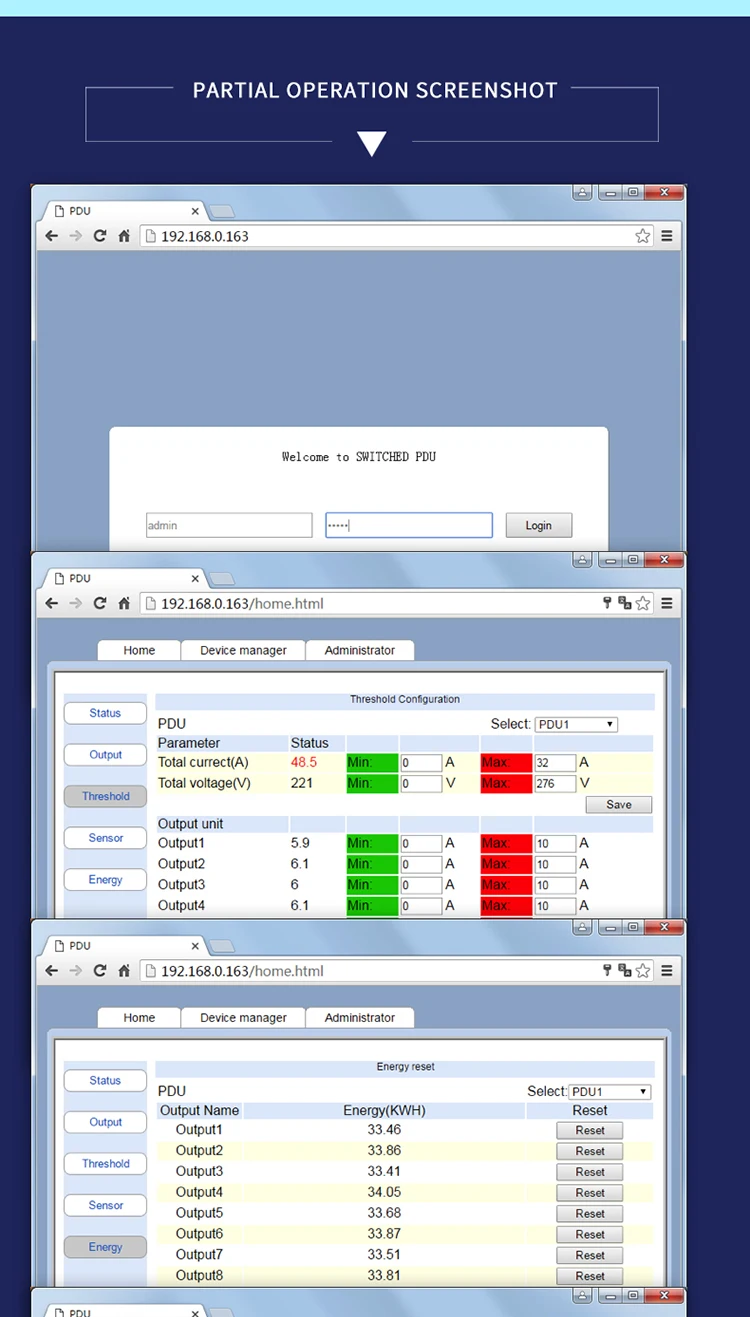This screenshot has height=1317, width=750.
Task: Click forward arrow in login browser window
Action: click(x=76, y=236)
